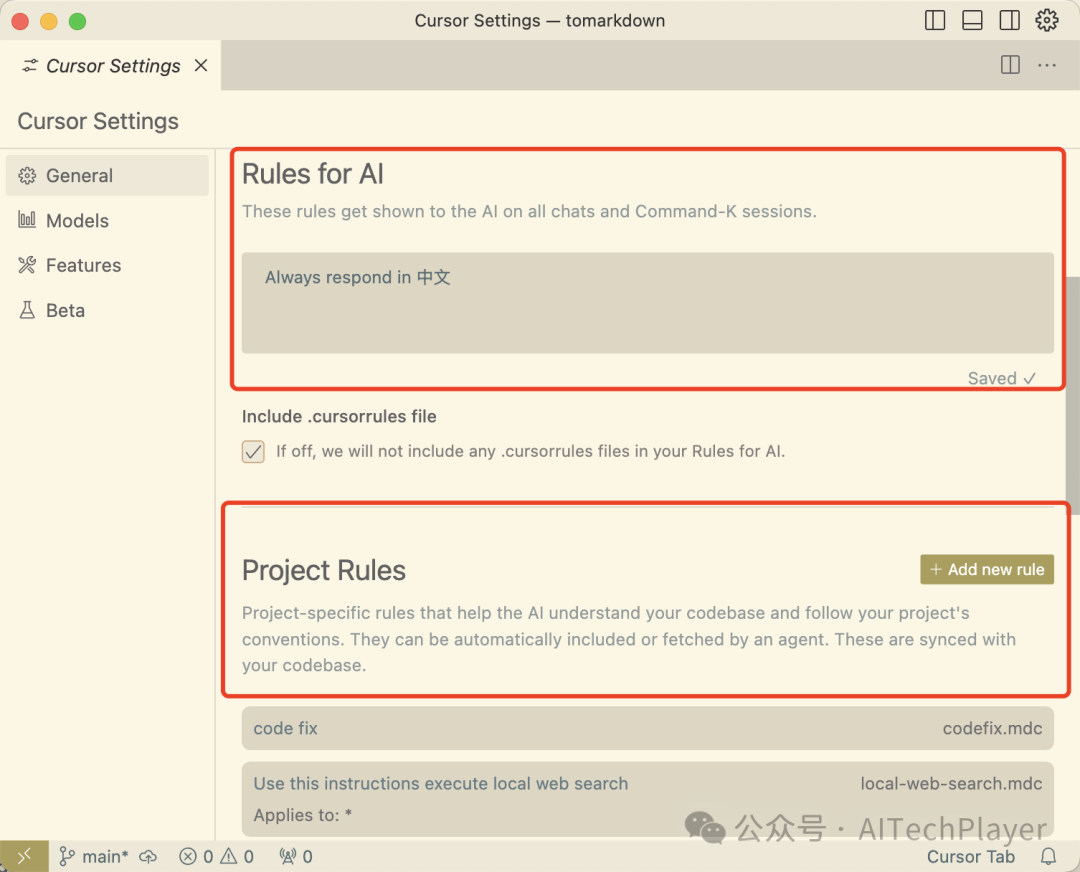The width and height of the screenshot is (1080, 872).
Task: Click the Features tools icon
Action: [x=27, y=264]
